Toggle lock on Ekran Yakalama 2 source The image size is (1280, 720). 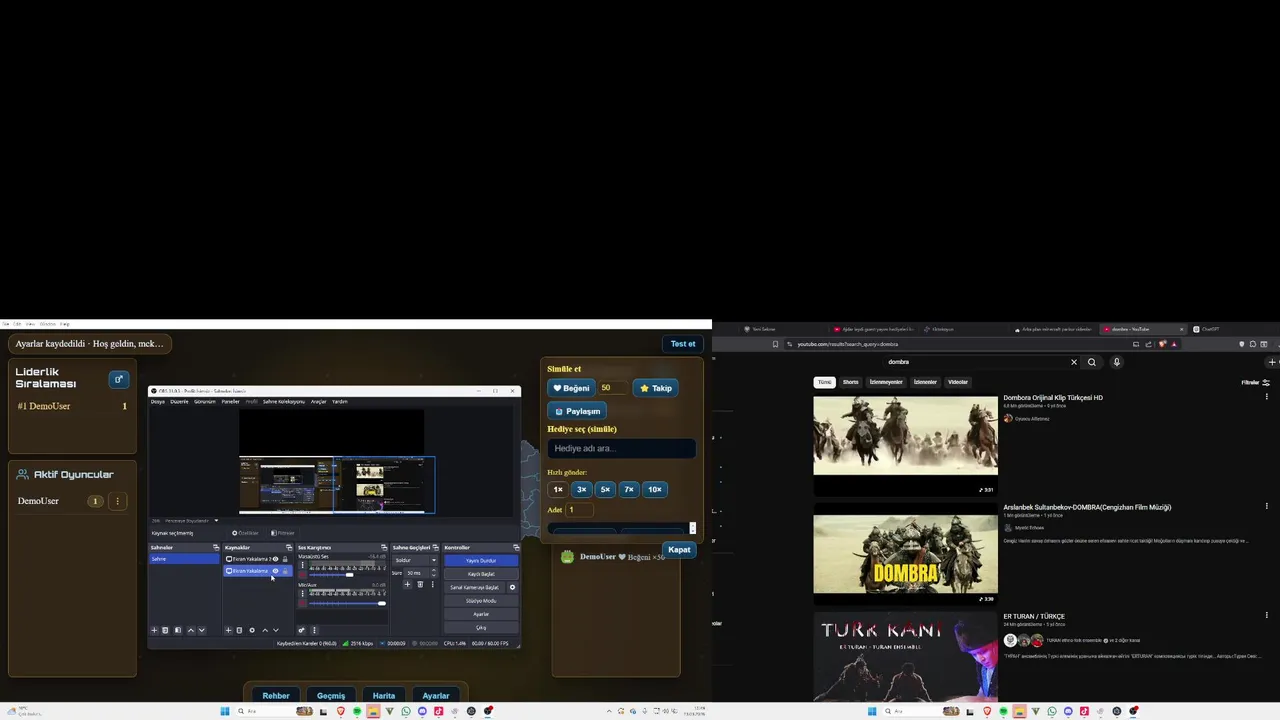(x=285, y=559)
